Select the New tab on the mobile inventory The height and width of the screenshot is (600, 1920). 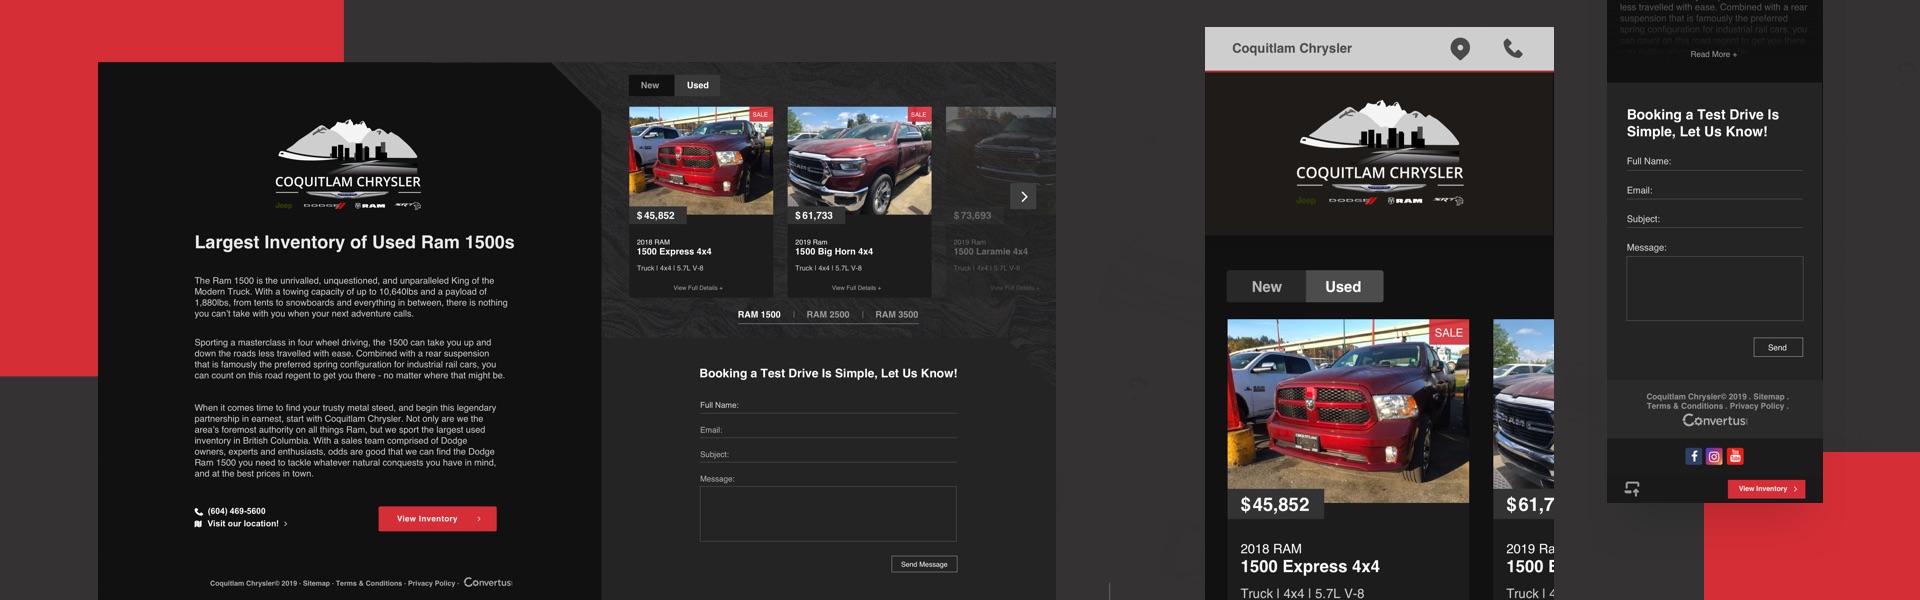(x=1266, y=287)
